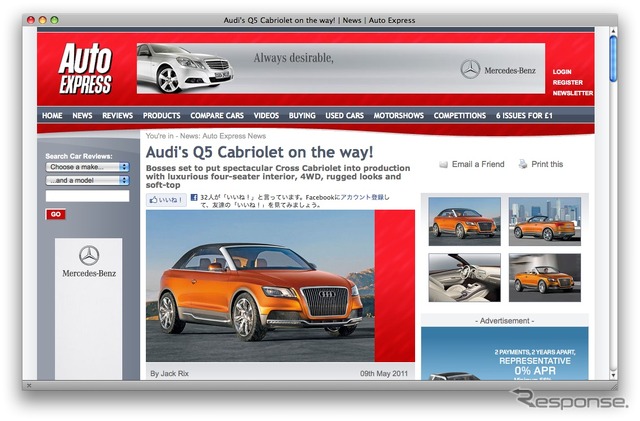The image size is (640, 421).
Task: View the car interior thumbnail image
Action: coord(464,277)
